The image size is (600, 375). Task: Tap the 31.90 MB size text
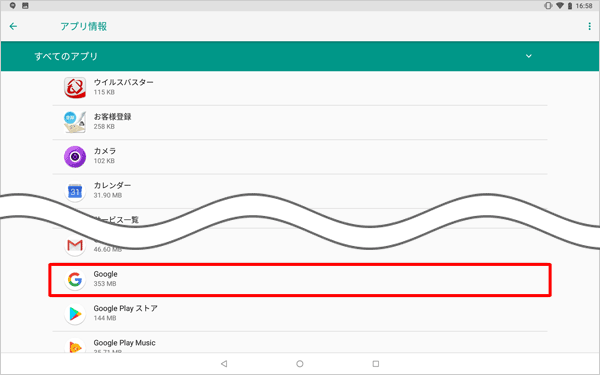(x=108, y=195)
